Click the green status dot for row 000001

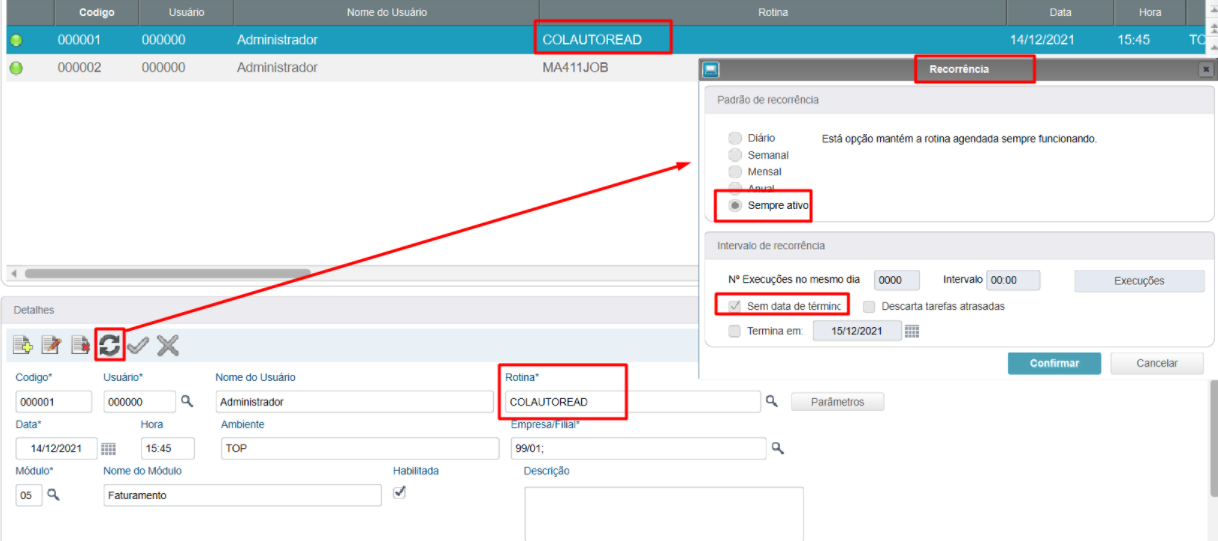point(16,41)
